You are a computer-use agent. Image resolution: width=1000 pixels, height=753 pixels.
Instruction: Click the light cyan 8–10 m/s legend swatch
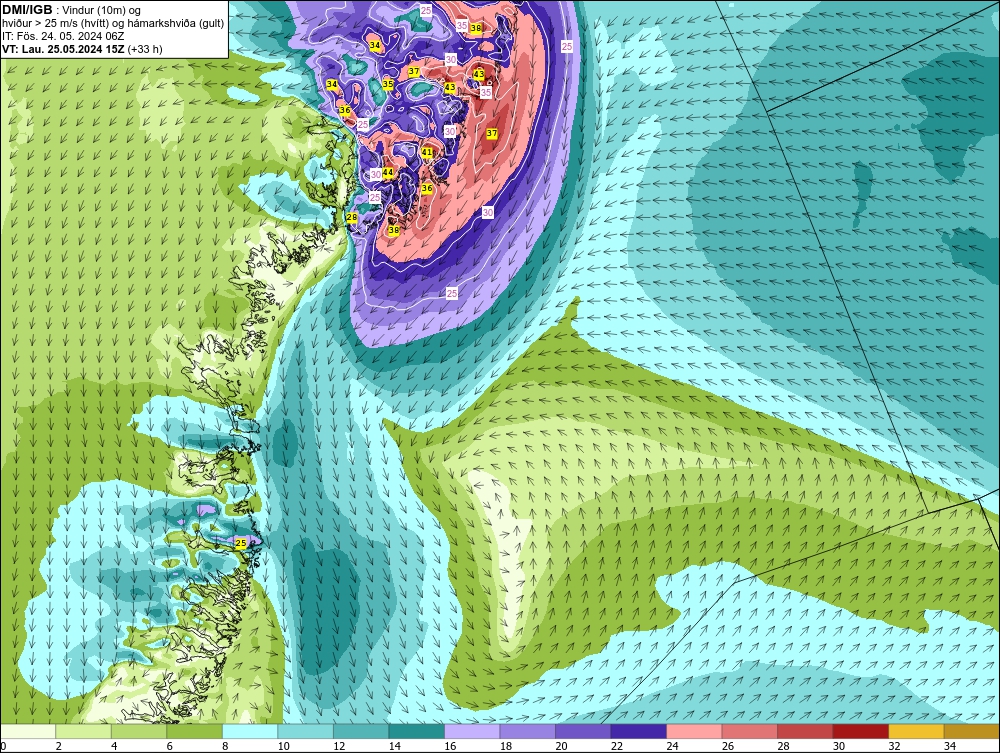point(250,731)
